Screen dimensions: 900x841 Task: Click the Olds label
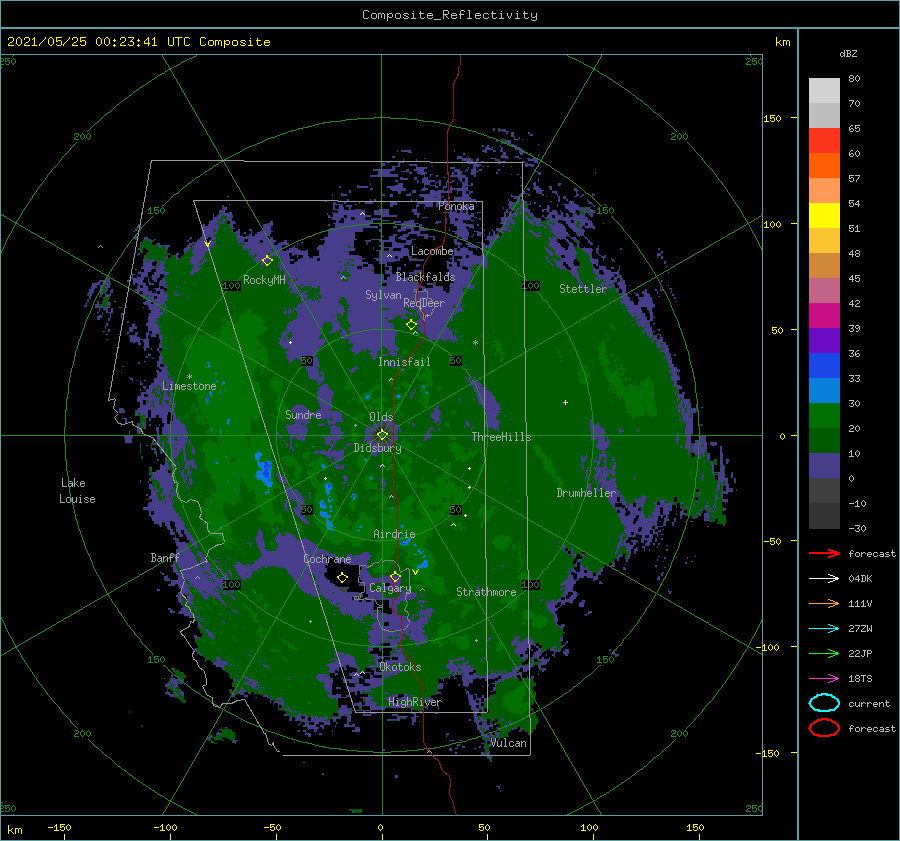coord(381,417)
